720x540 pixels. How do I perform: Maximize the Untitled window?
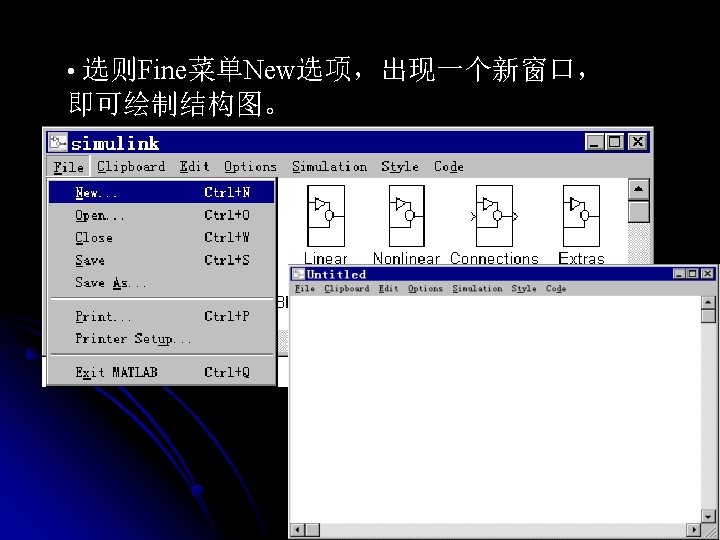pyautogui.click(x=692, y=274)
